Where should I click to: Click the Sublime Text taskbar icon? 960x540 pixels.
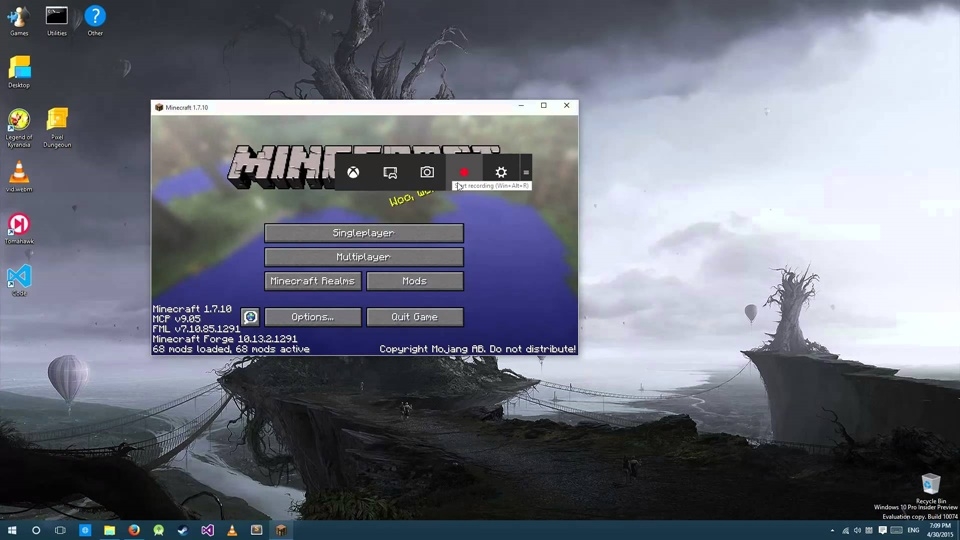click(257, 530)
